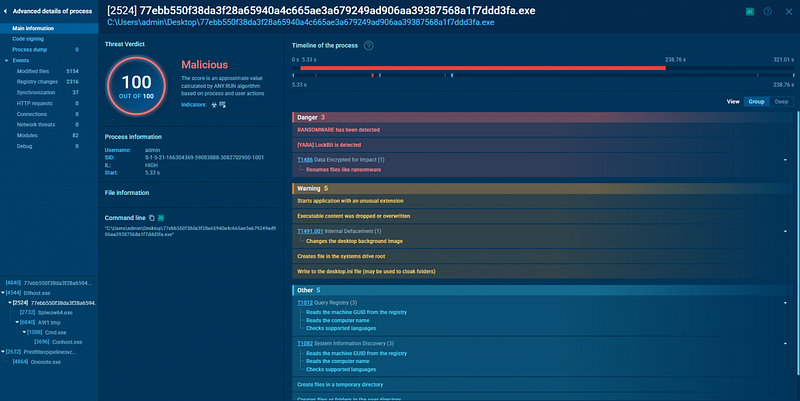The width and height of the screenshot is (800, 401).
Task: Switch view to Group mode
Action: 756,102
